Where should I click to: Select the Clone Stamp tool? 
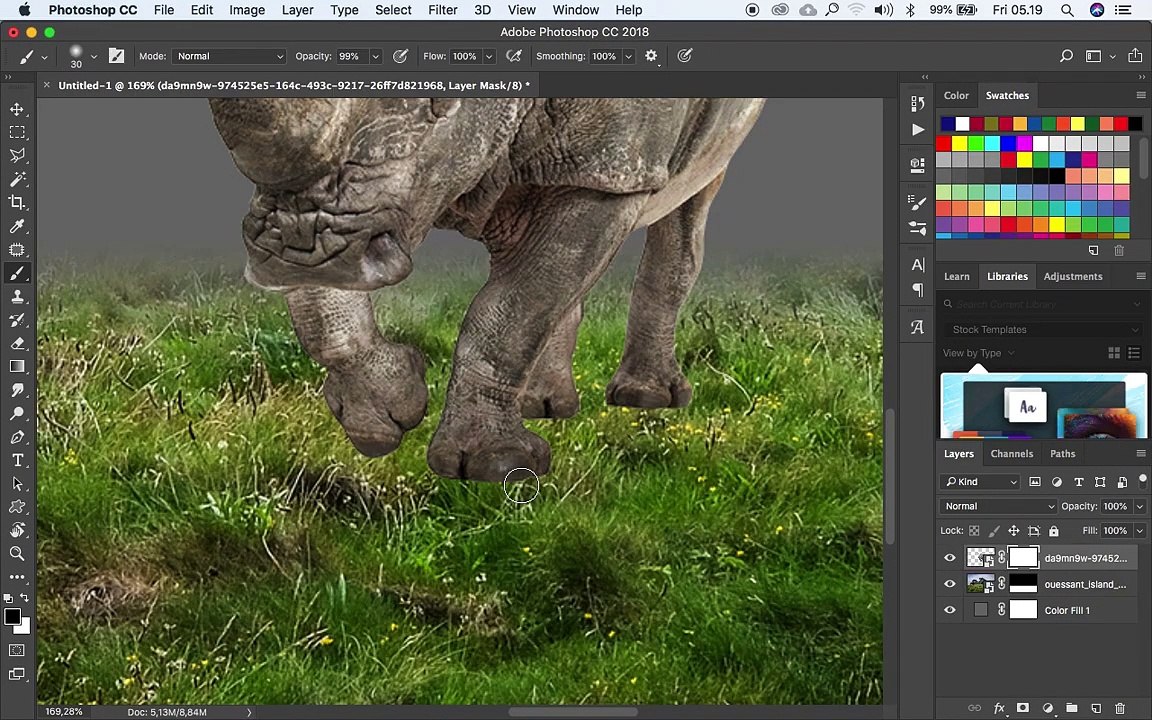[x=17, y=297]
